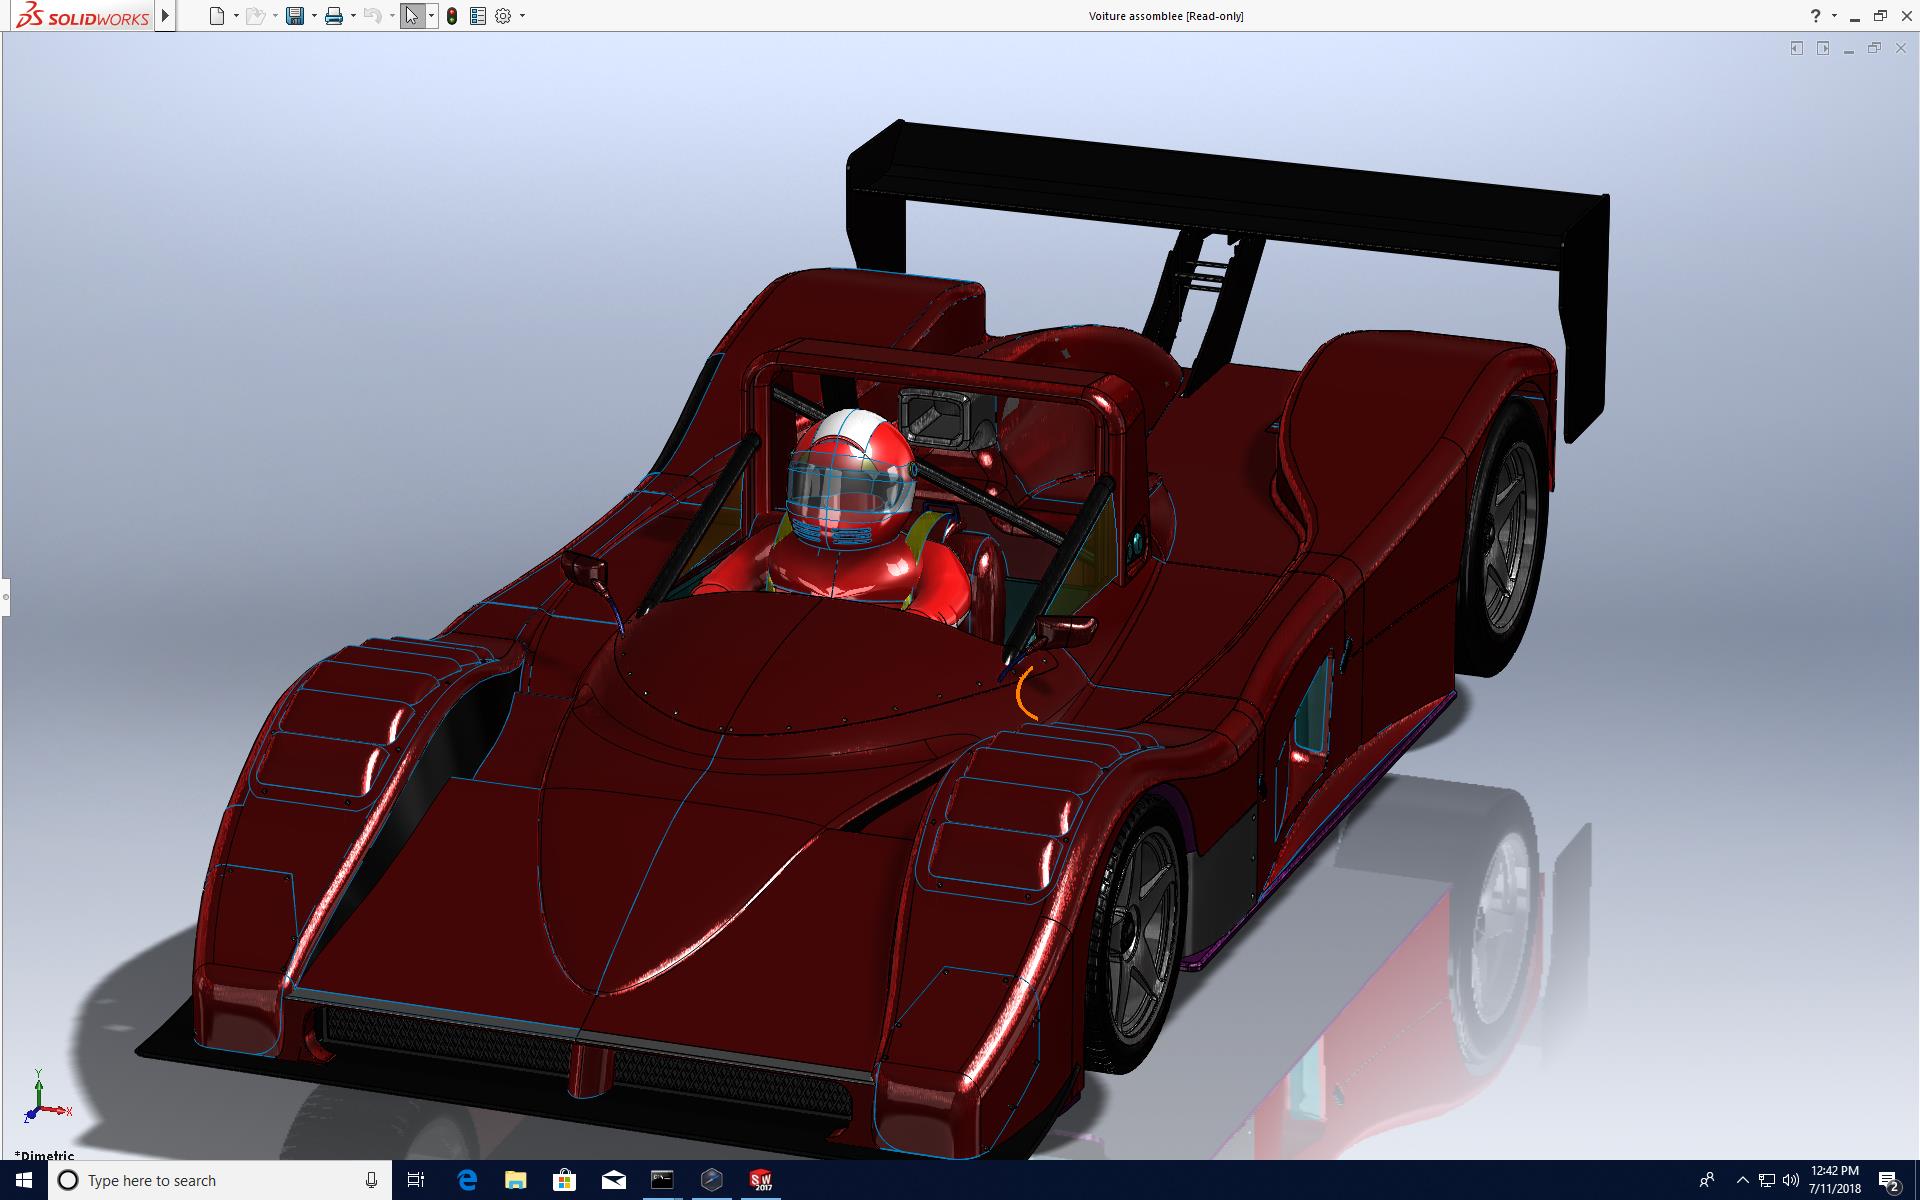
Task: Open dropdown arrow next to New
Action: click(236, 16)
